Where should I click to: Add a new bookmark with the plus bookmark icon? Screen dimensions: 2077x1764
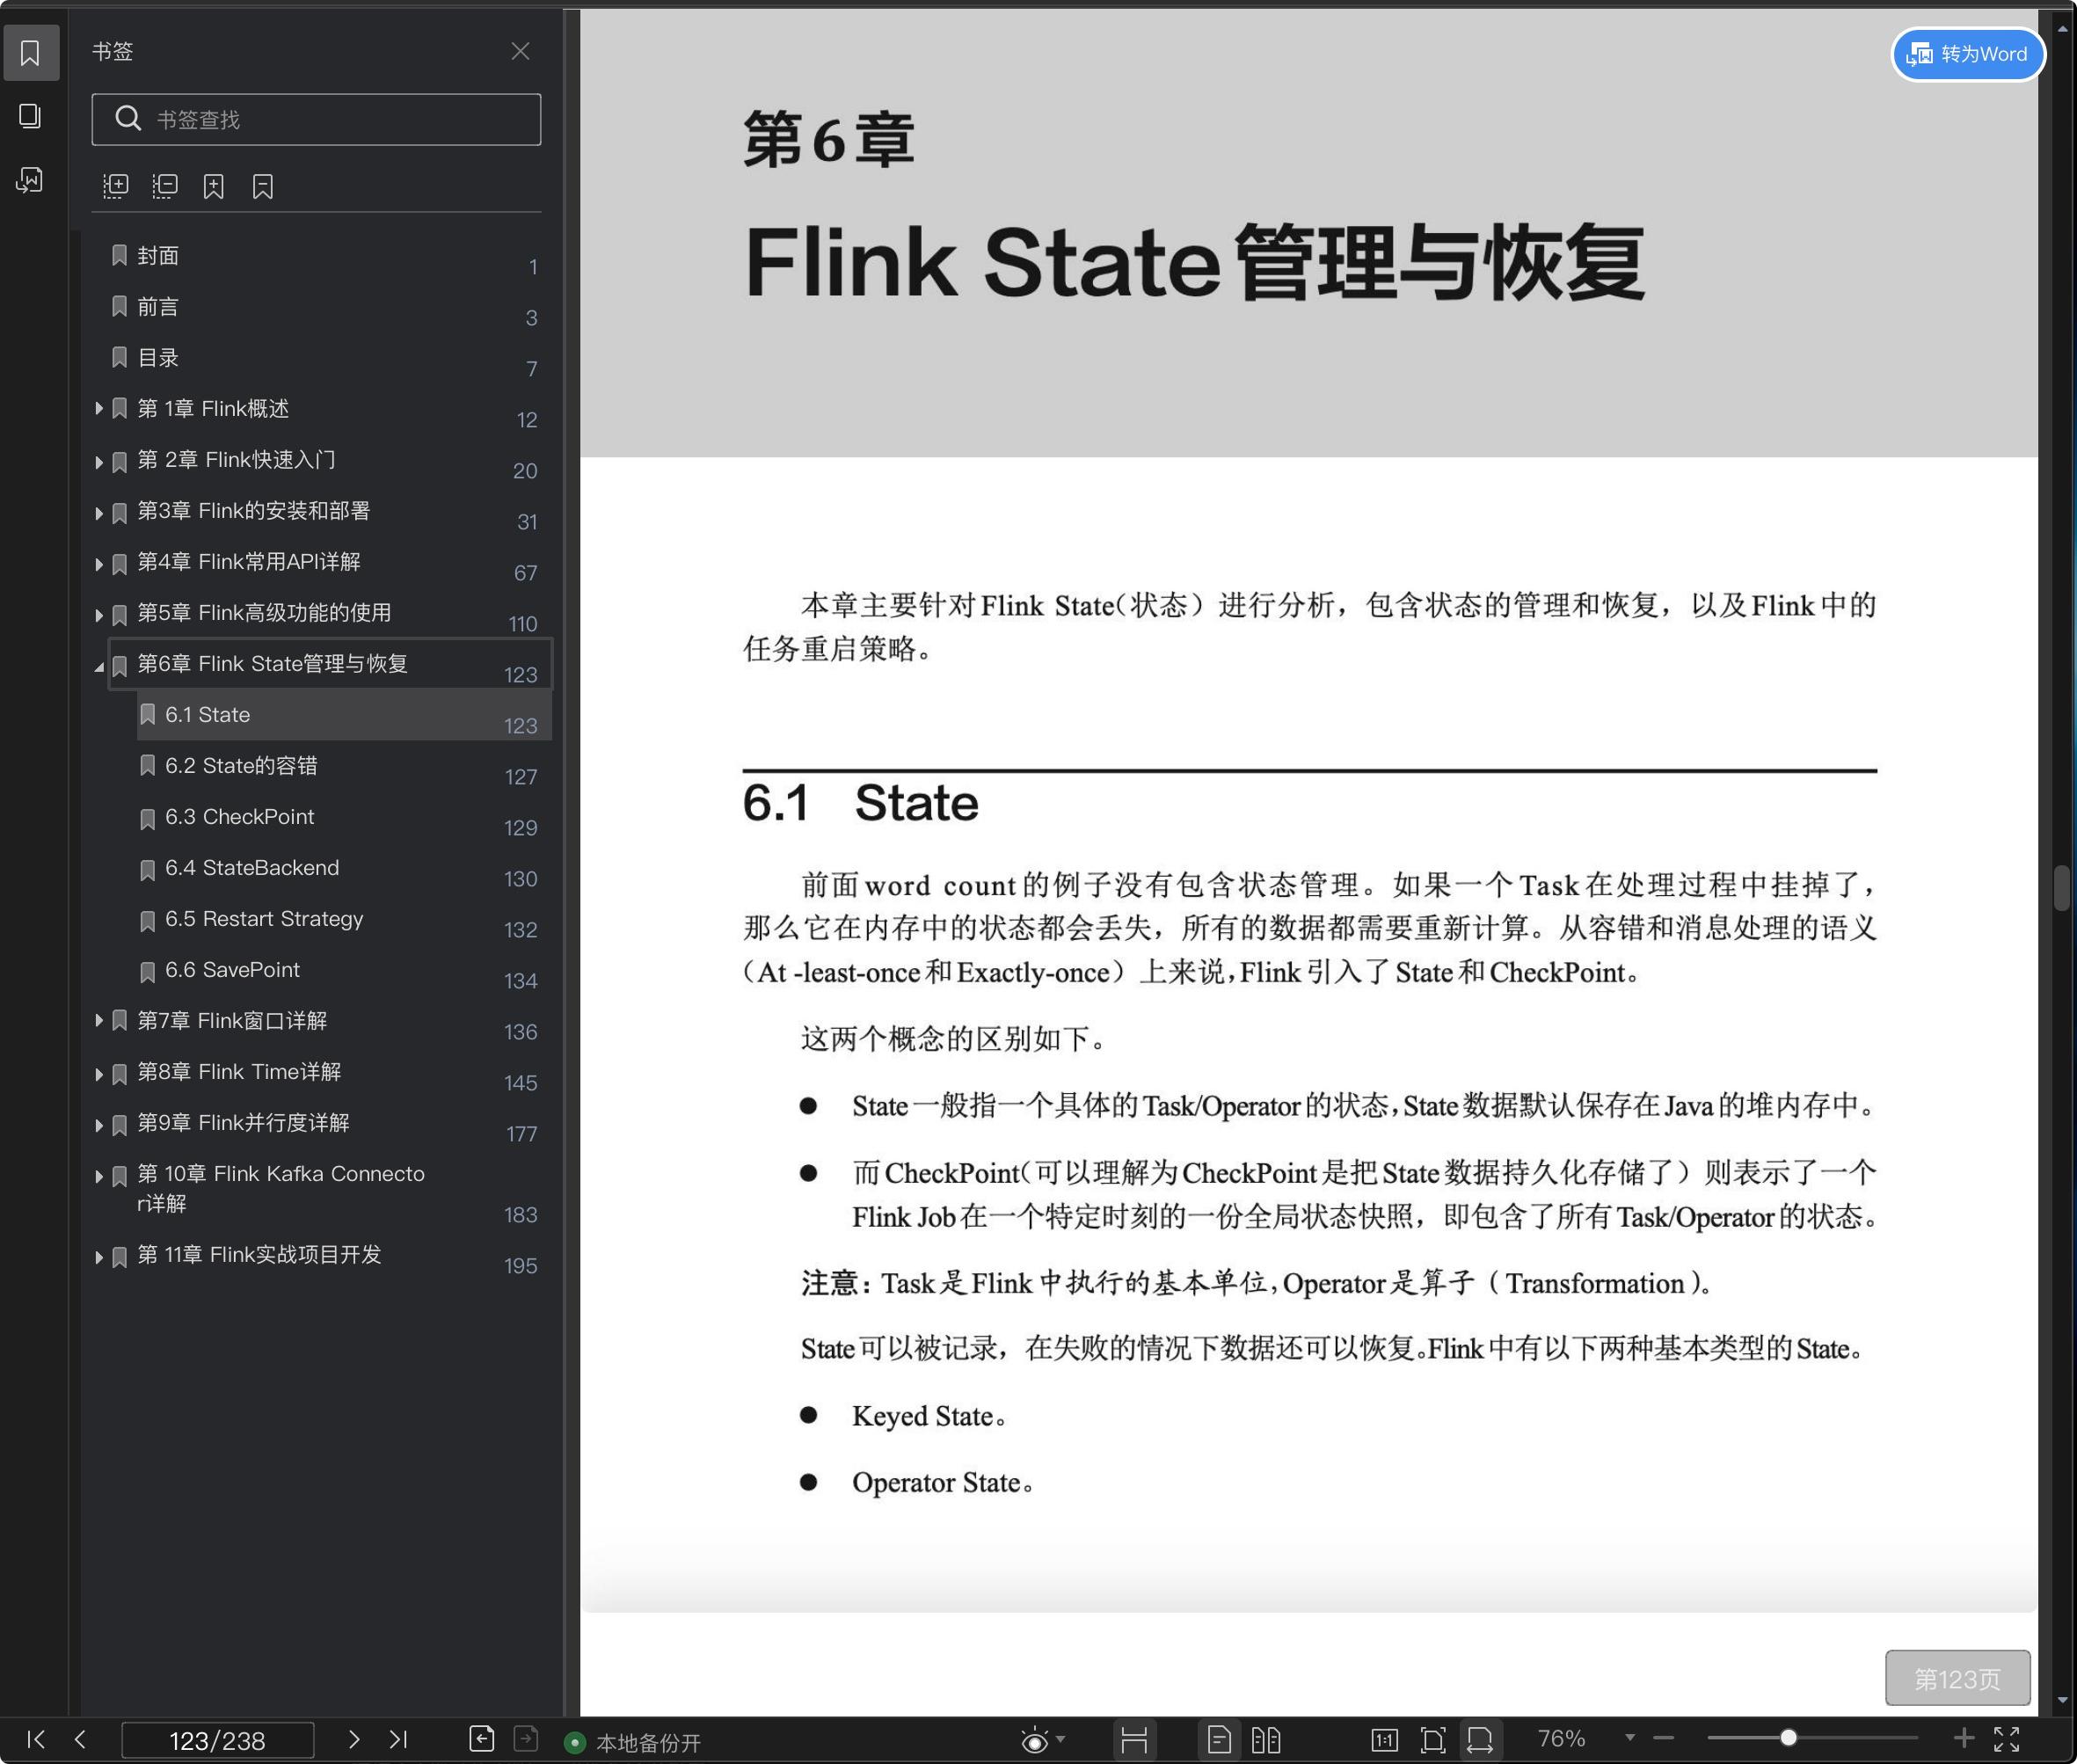point(213,186)
